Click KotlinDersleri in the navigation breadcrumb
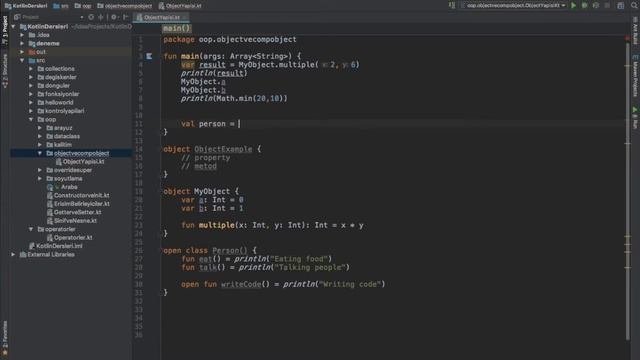This screenshot has height=360, width=640. 26,6
